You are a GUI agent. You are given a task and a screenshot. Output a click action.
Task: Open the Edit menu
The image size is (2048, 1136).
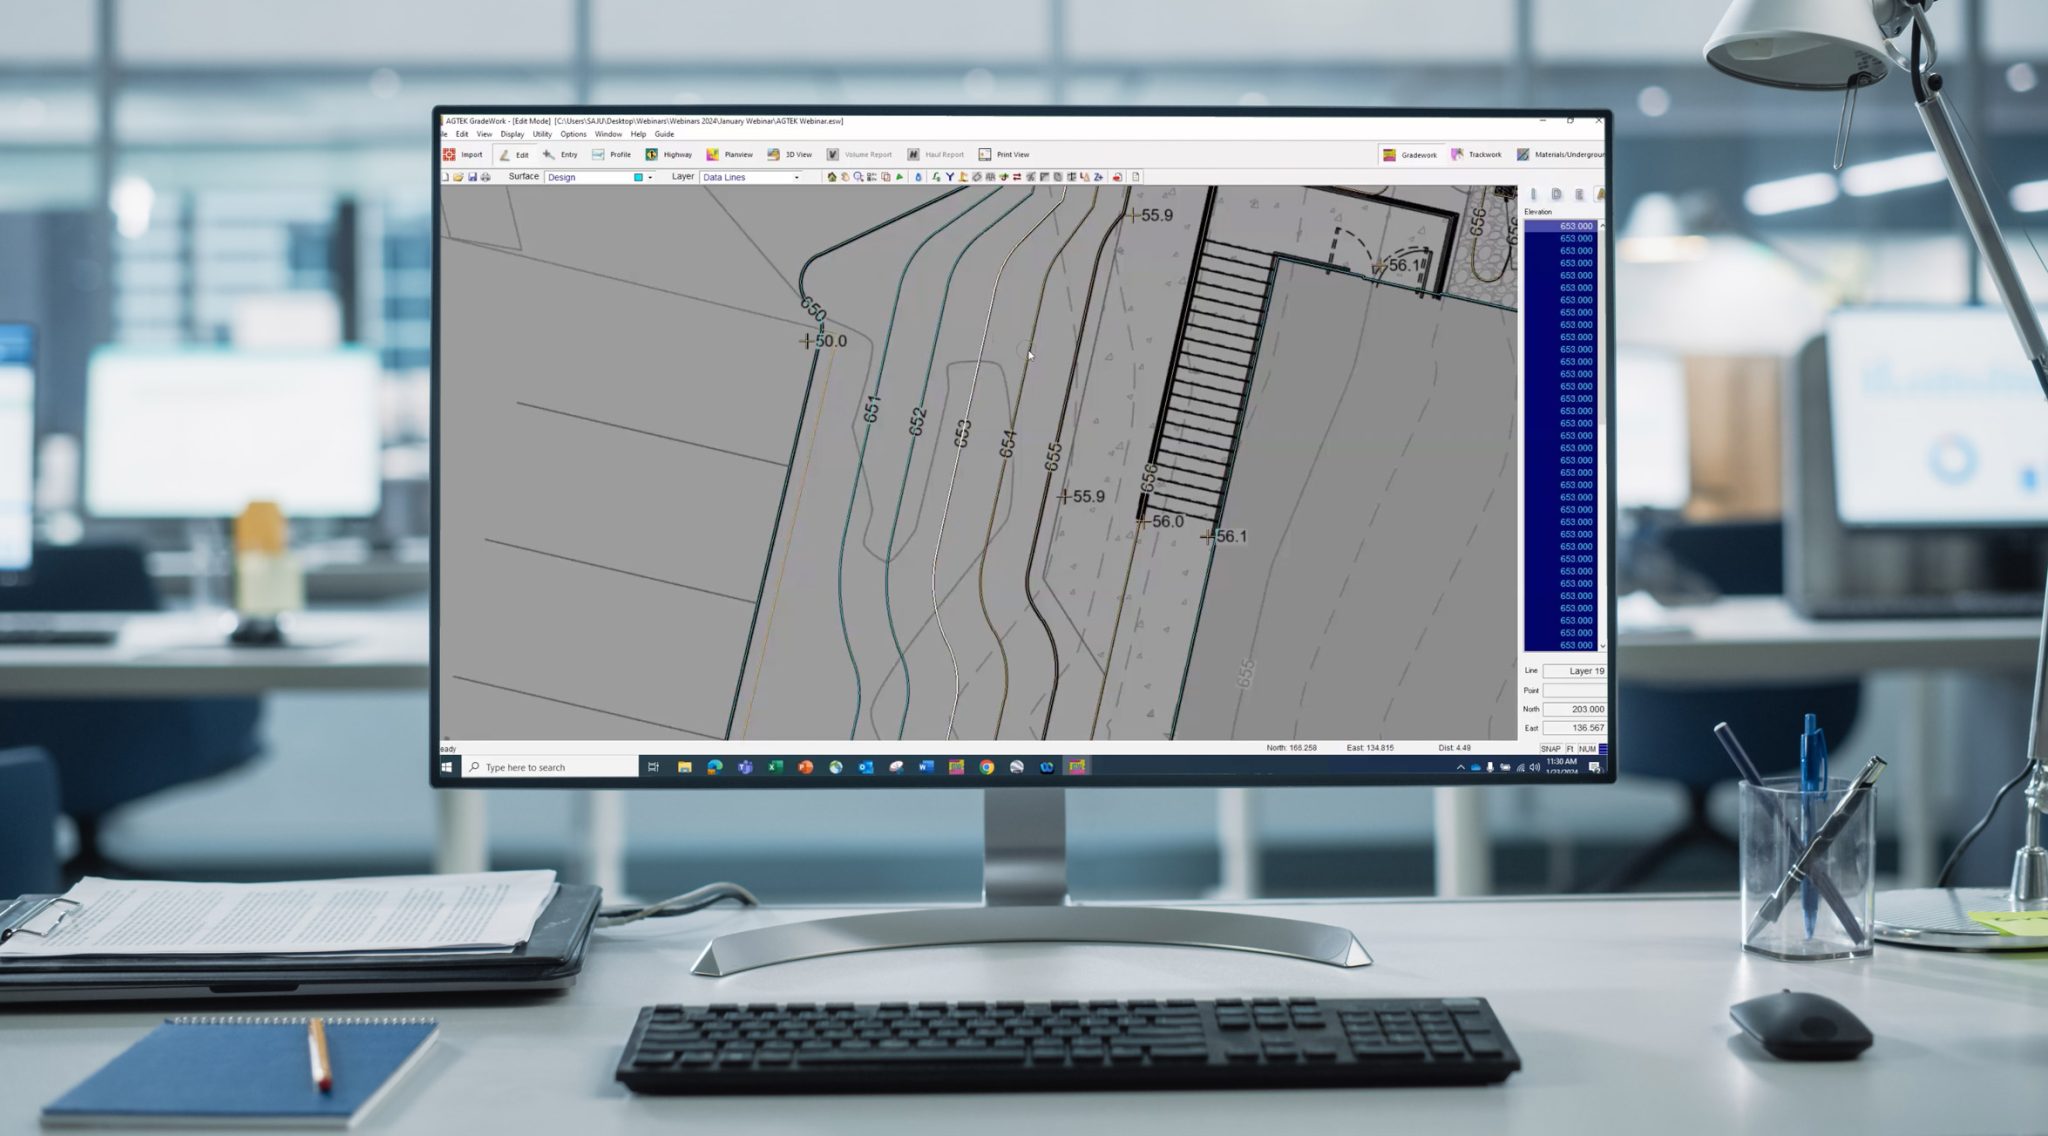coord(462,134)
